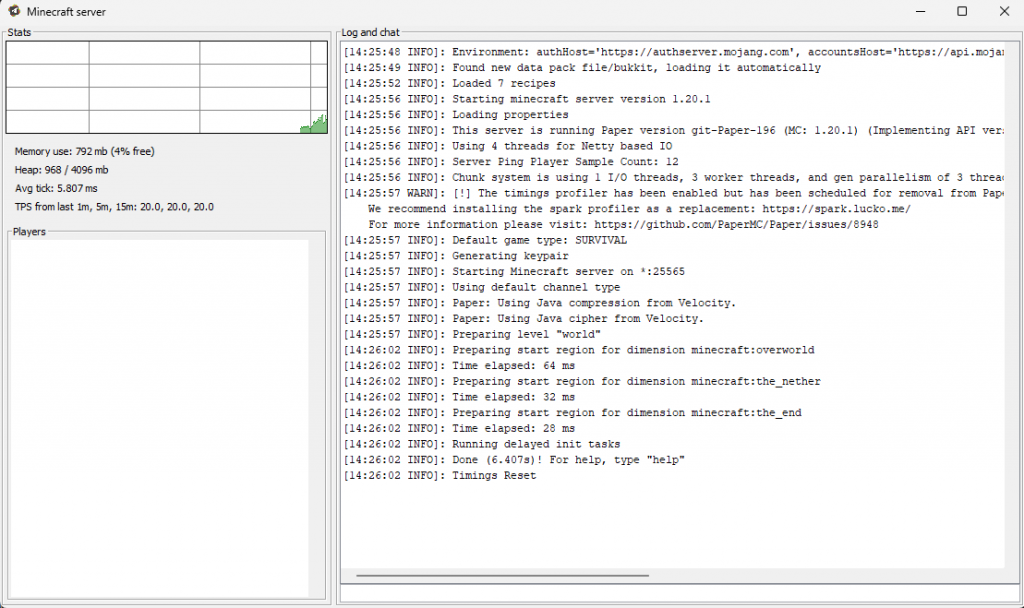
Task: Click the horizontal scrollbar under the log
Action: [x=503, y=575]
